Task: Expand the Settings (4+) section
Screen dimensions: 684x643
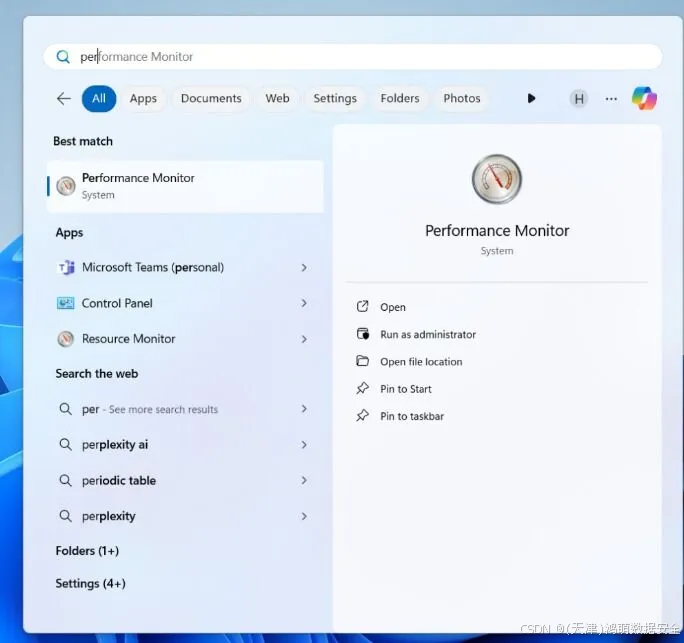Action: 90,584
